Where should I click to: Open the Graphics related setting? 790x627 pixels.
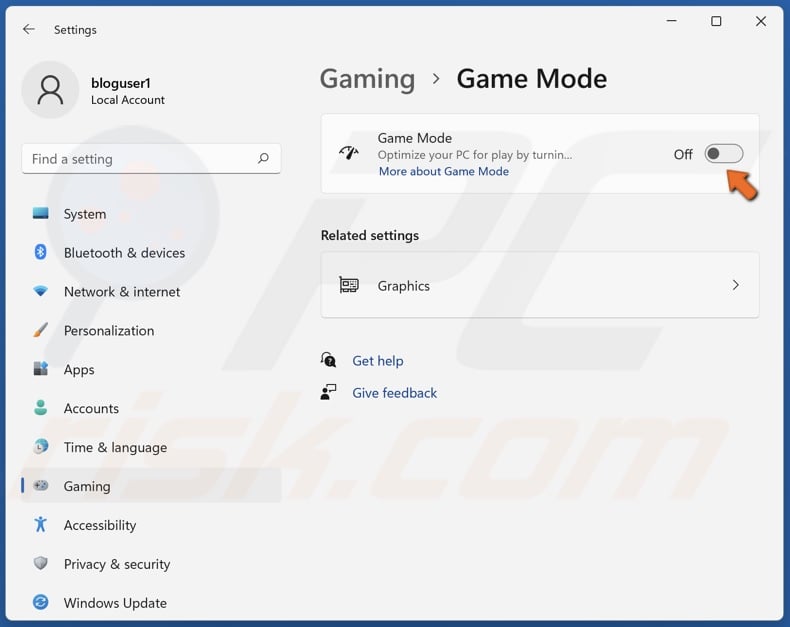point(540,285)
